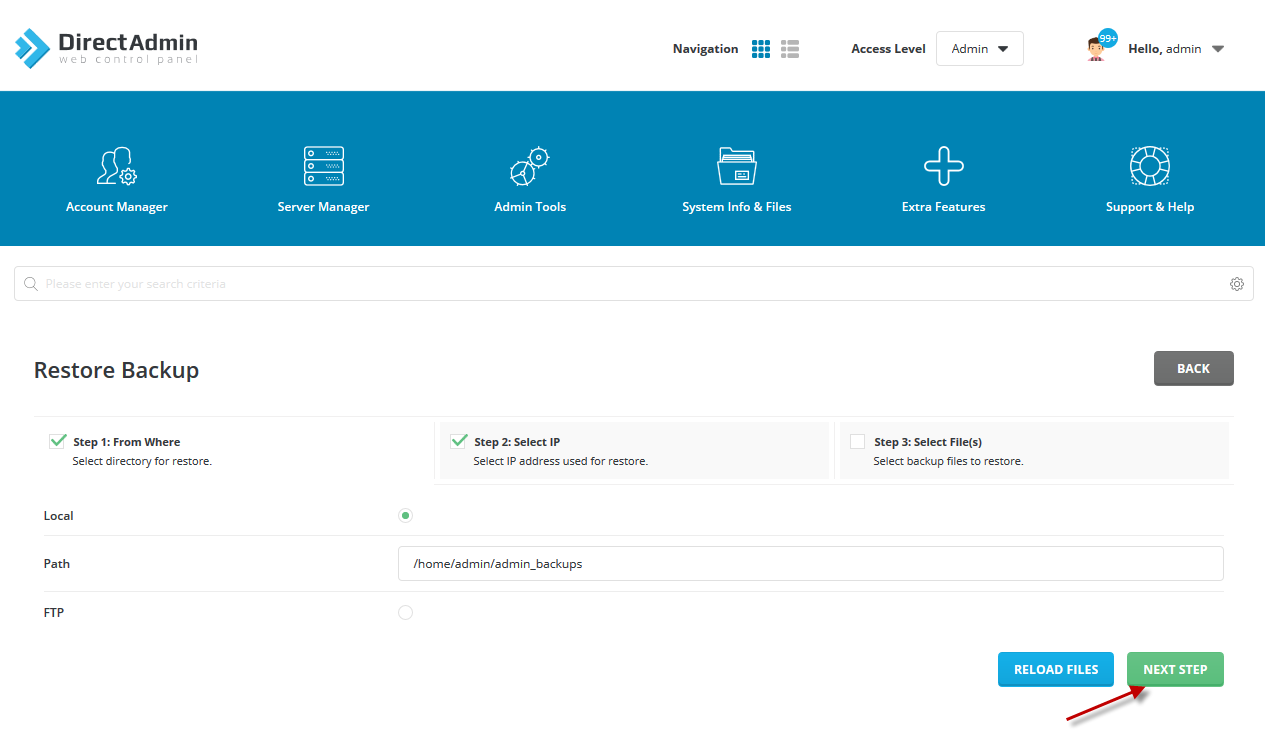Click the search settings gear icon

click(1237, 284)
